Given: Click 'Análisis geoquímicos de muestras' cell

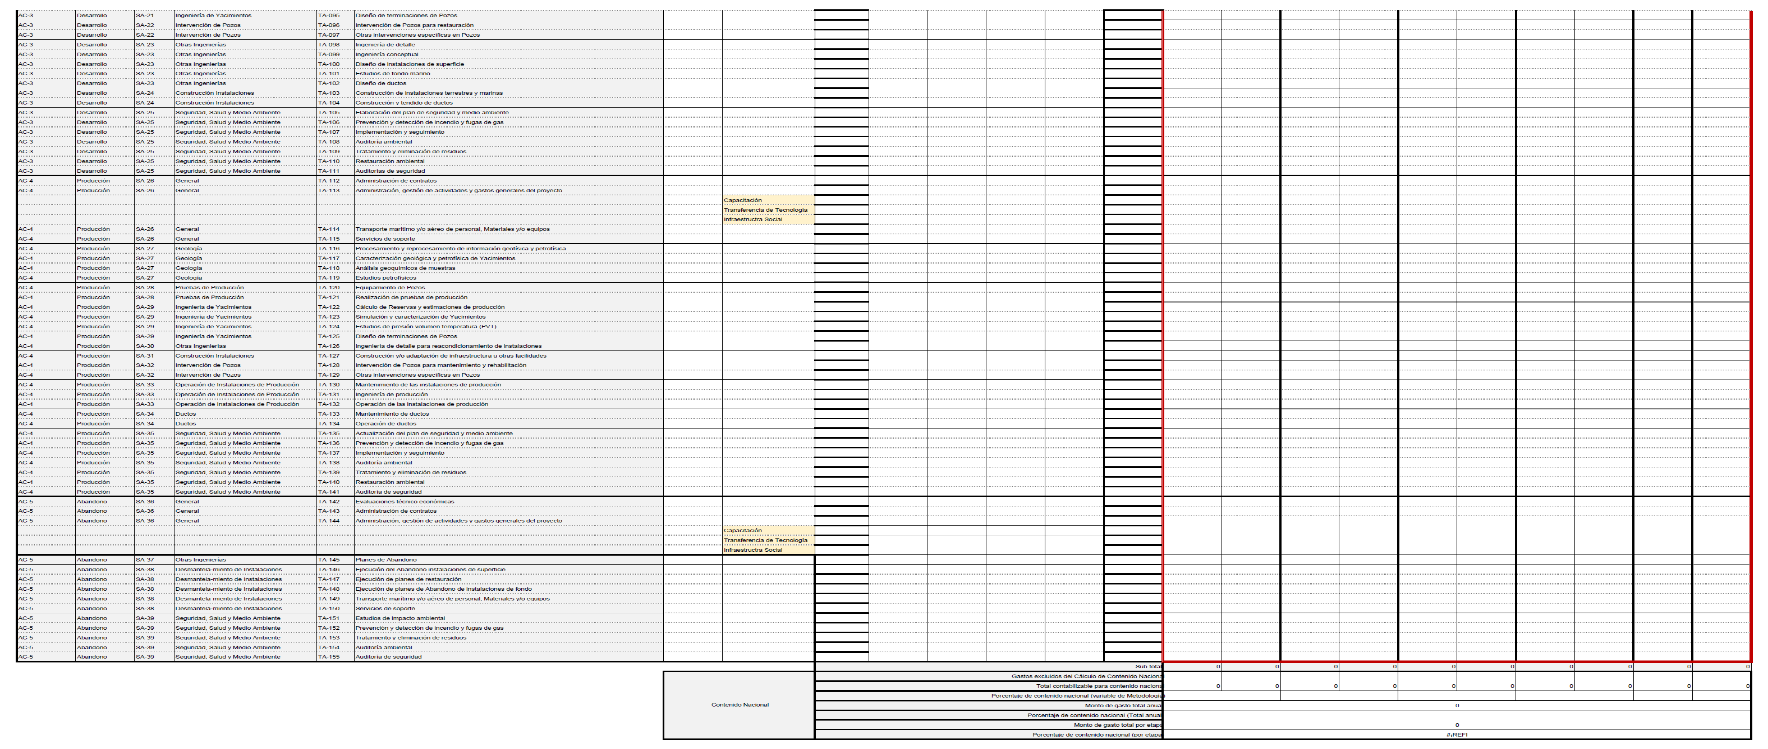Looking at the screenshot, I should [x=405, y=268].
